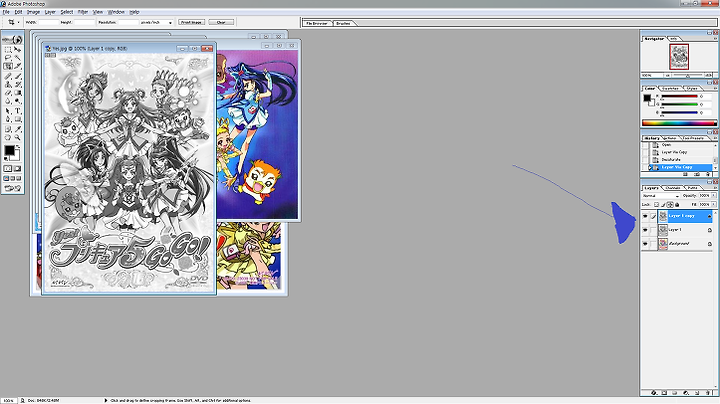Open resolution units pixels/inch dropdown
The image size is (720, 404).
point(156,22)
